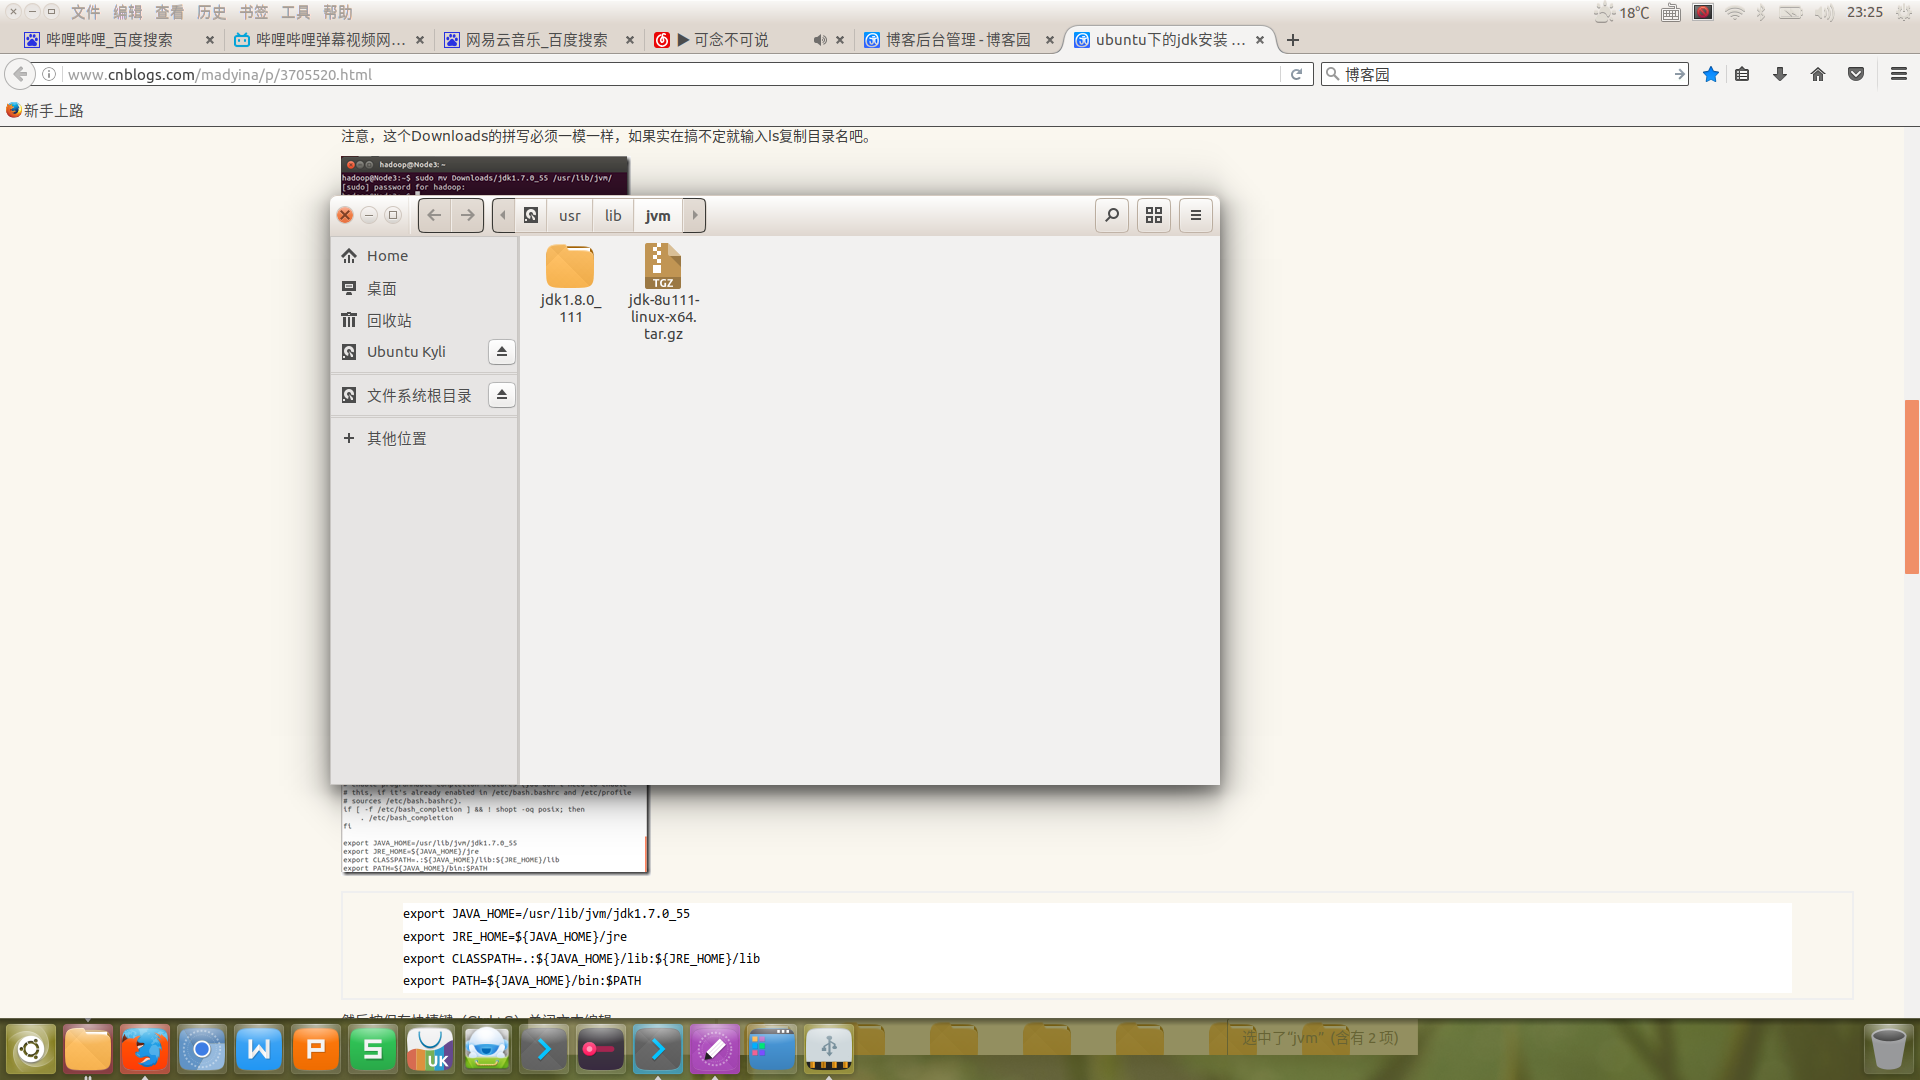Open a new browser tab

coord(1293,40)
